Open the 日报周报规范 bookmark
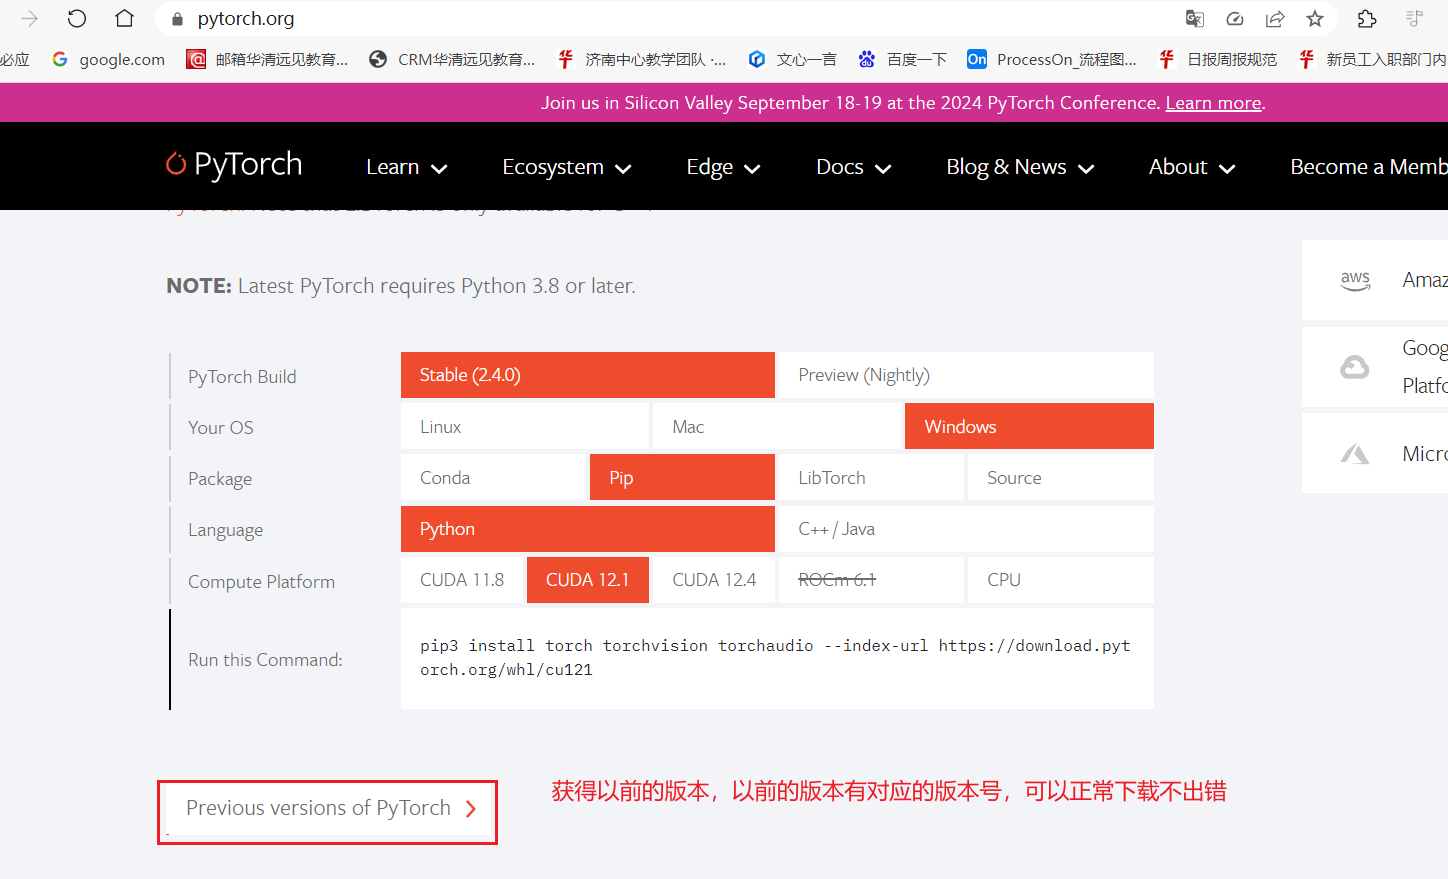The width and height of the screenshot is (1448, 879). pos(1218,59)
